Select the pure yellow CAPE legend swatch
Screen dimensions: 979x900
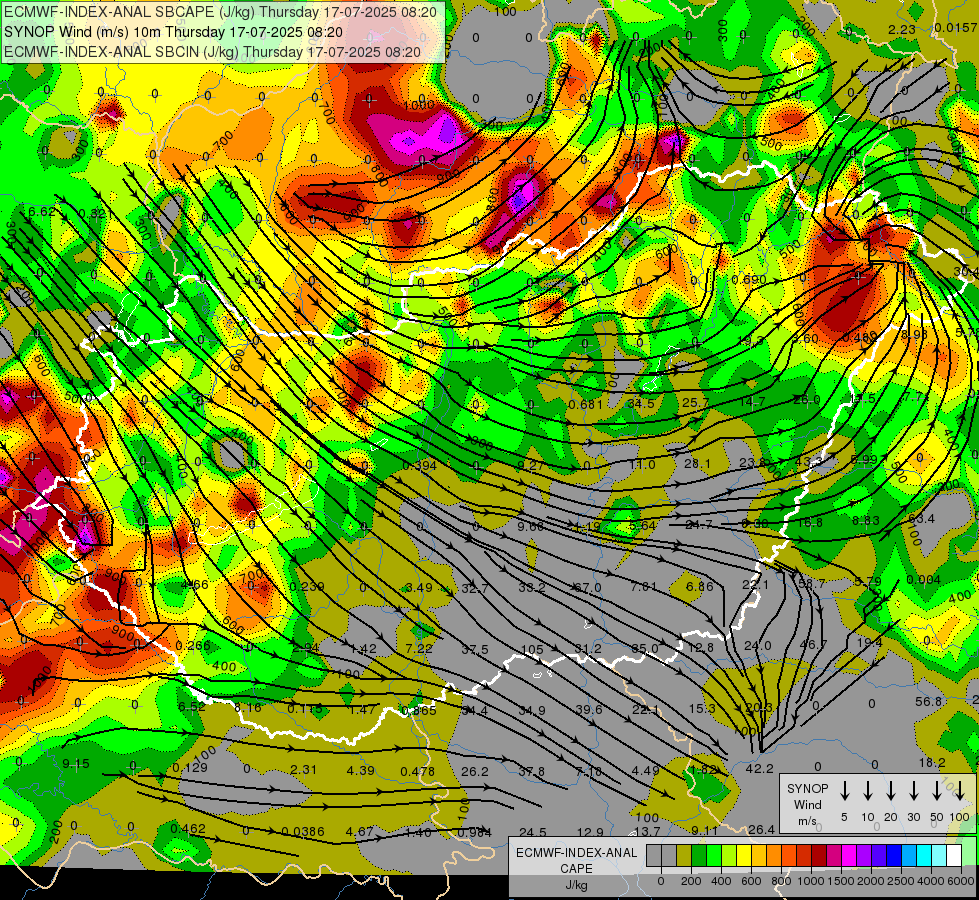744,855
